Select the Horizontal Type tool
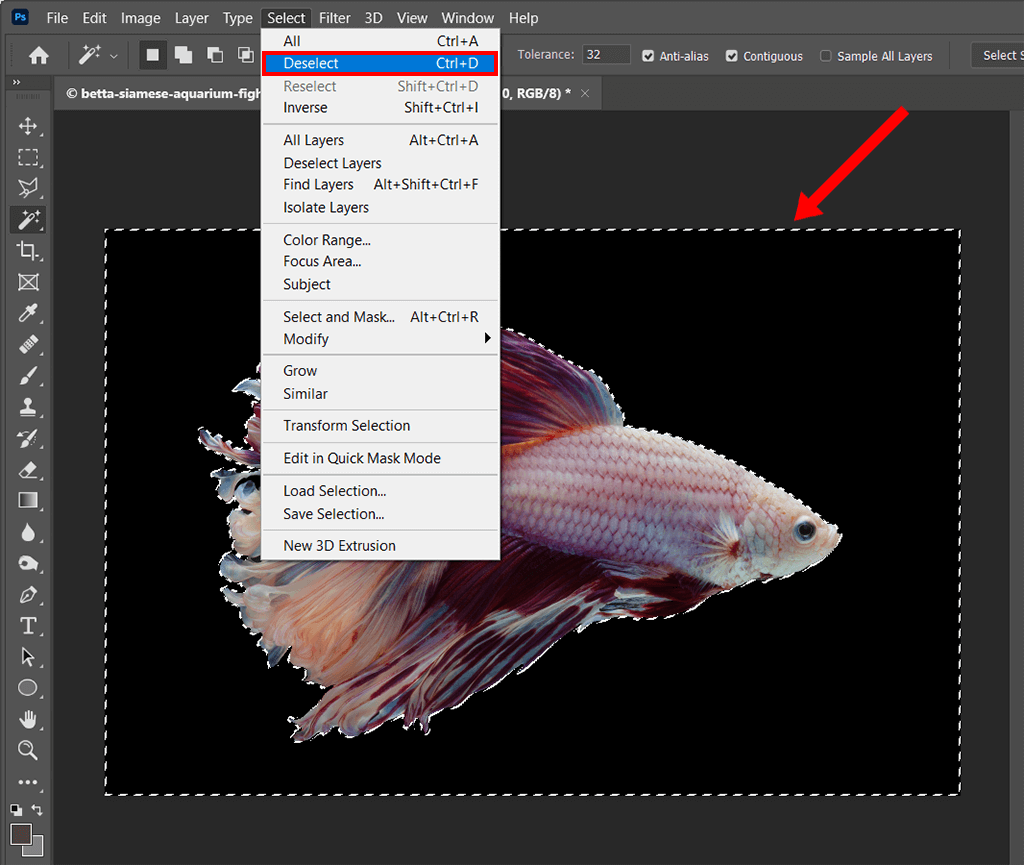Image resolution: width=1024 pixels, height=865 pixels. 27,625
